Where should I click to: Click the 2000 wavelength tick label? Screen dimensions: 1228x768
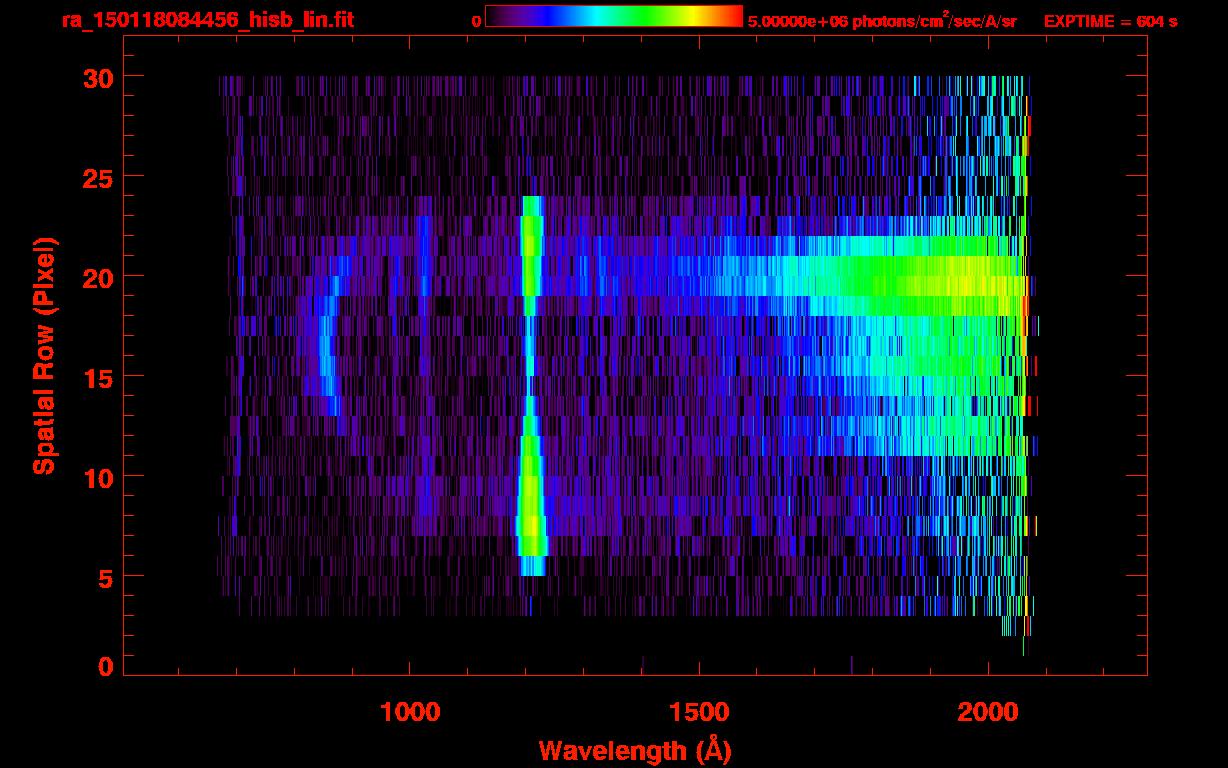tap(988, 712)
